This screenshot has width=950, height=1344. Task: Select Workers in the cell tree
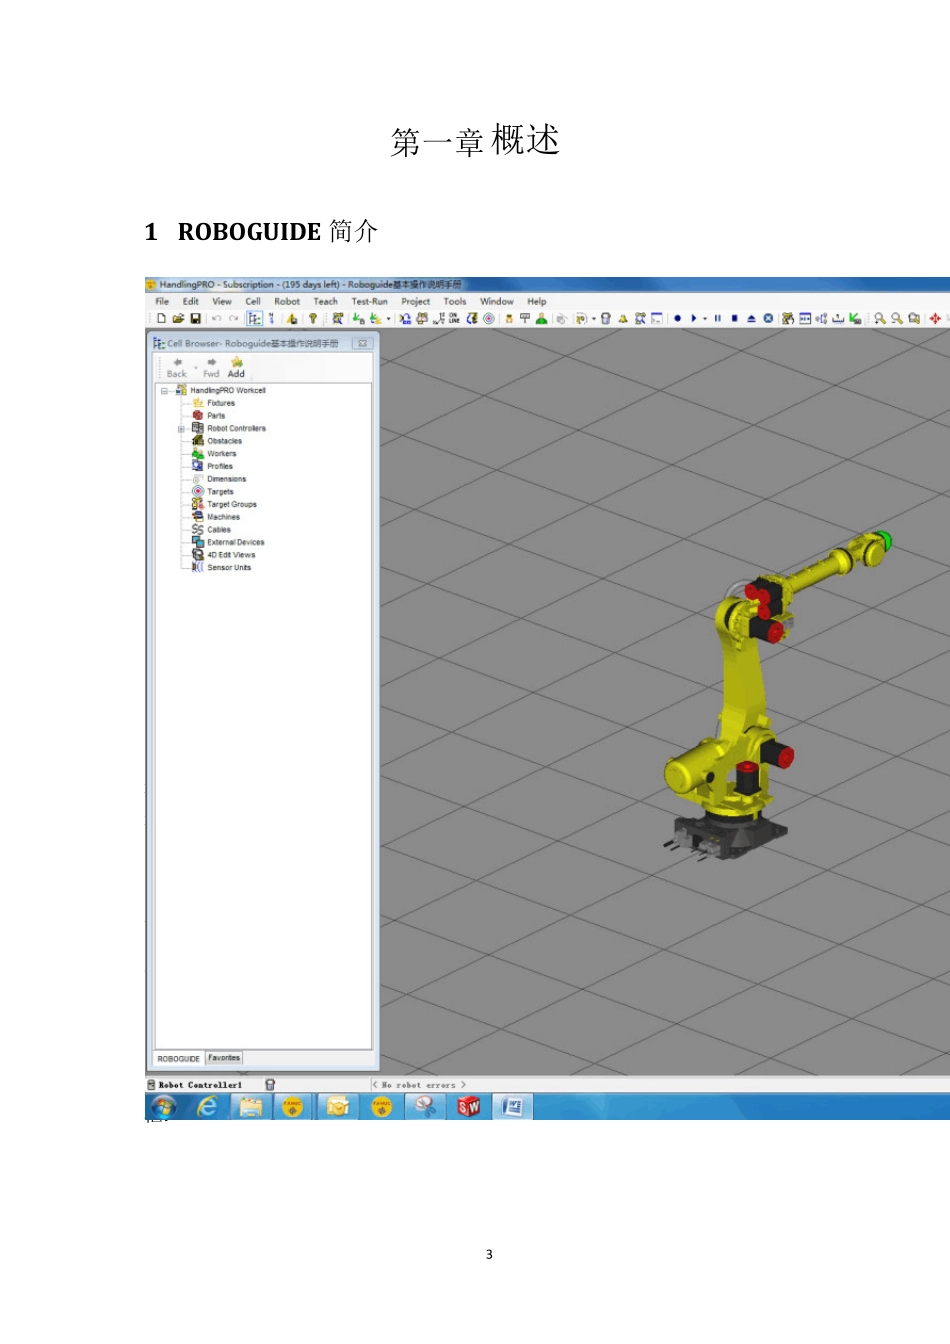(221, 454)
